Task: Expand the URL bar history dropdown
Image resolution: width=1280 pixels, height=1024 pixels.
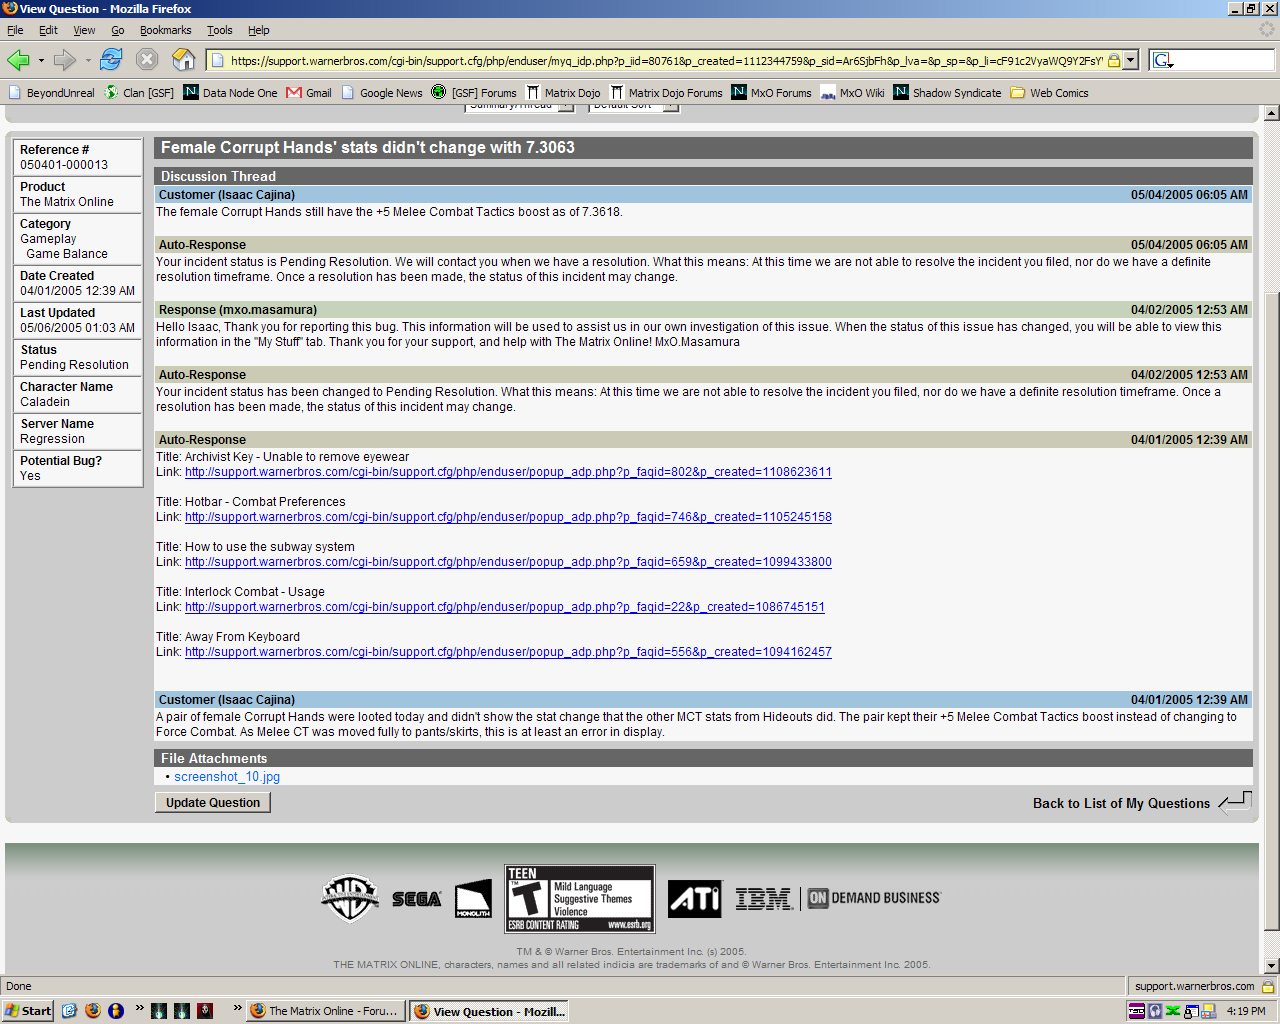Action: pyautogui.click(x=1131, y=61)
